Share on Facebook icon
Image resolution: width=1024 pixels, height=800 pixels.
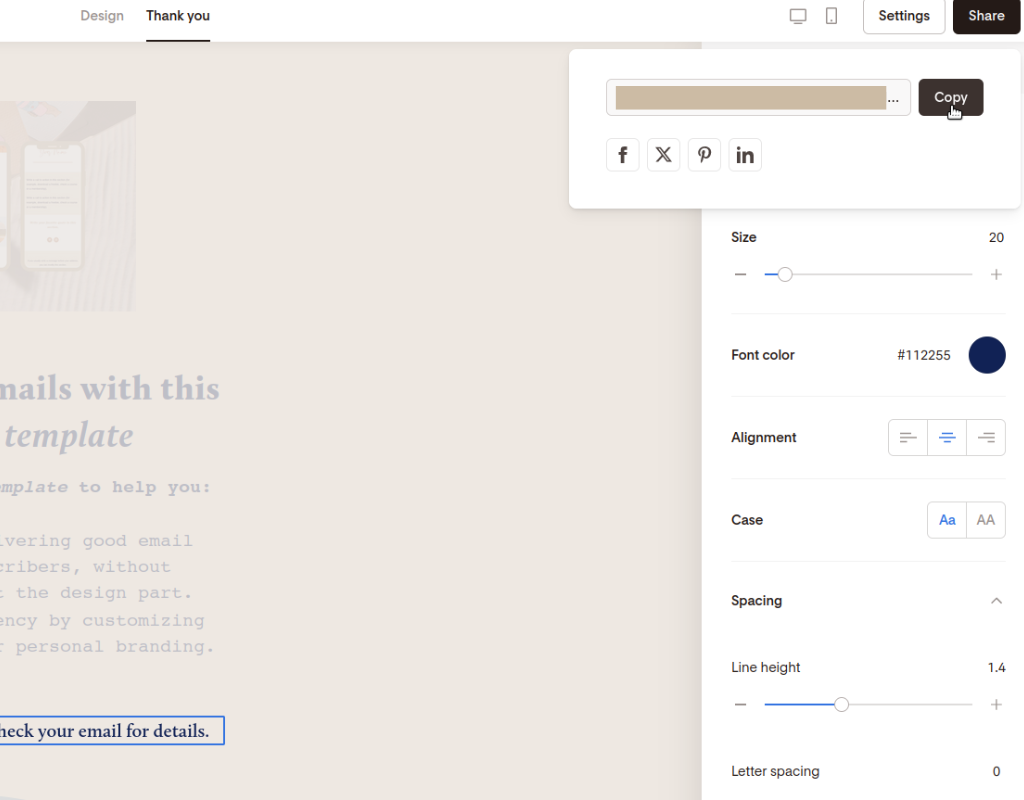(622, 155)
